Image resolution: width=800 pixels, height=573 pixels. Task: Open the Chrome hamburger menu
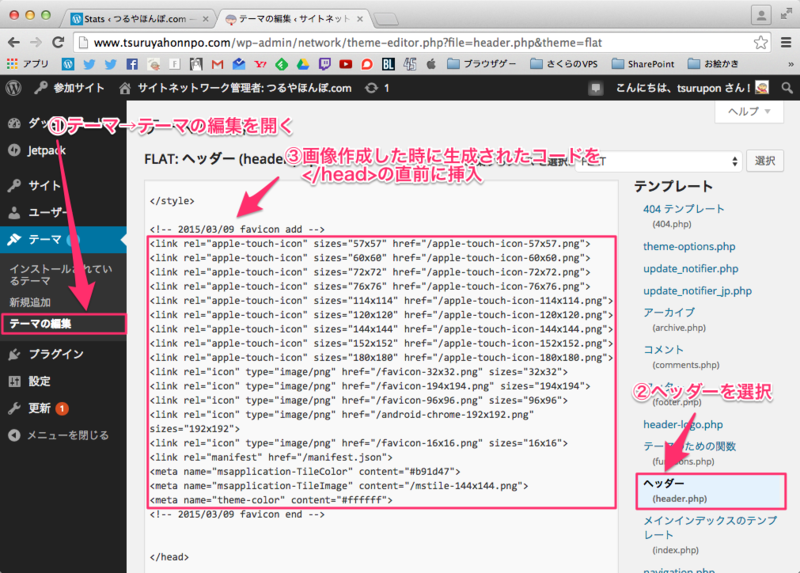point(786,42)
